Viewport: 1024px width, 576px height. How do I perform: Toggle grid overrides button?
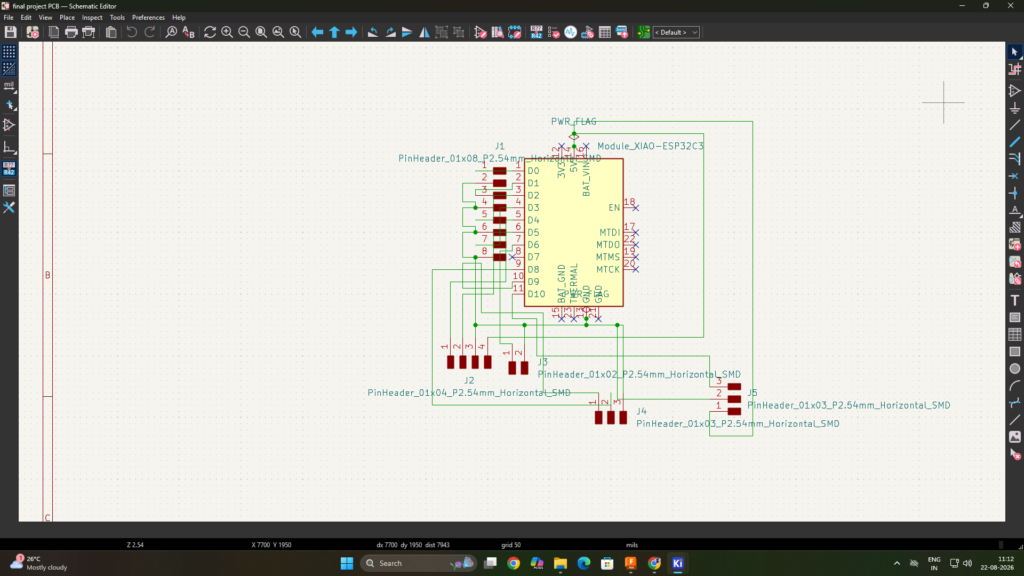pyautogui.click(x=9, y=69)
